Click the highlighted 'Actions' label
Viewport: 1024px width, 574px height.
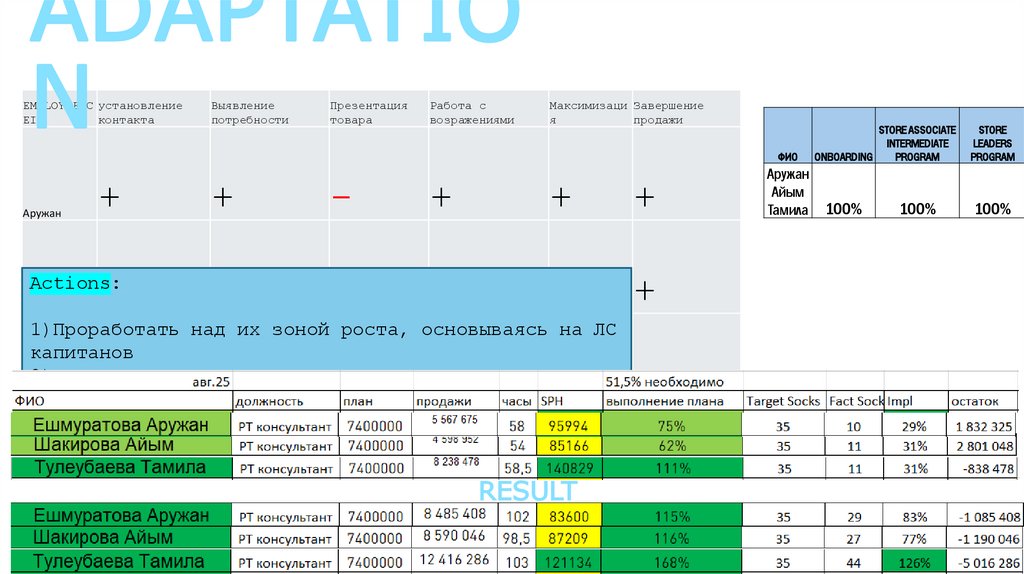coord(70,283)
